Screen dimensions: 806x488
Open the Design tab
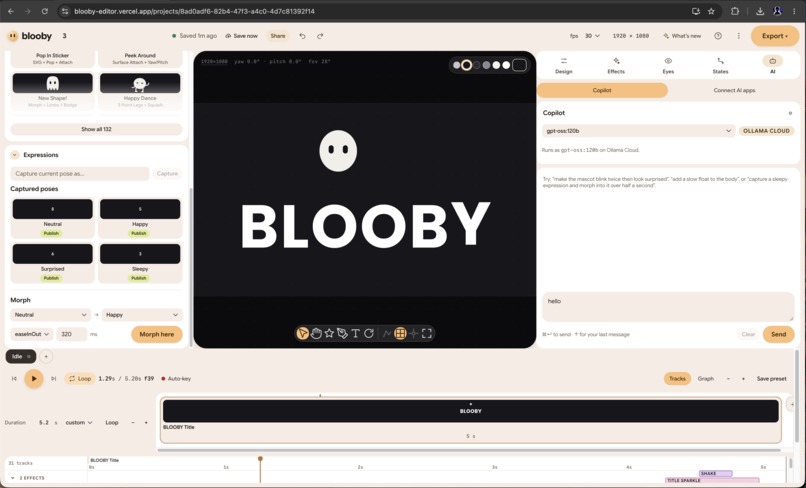click(563, 65)
